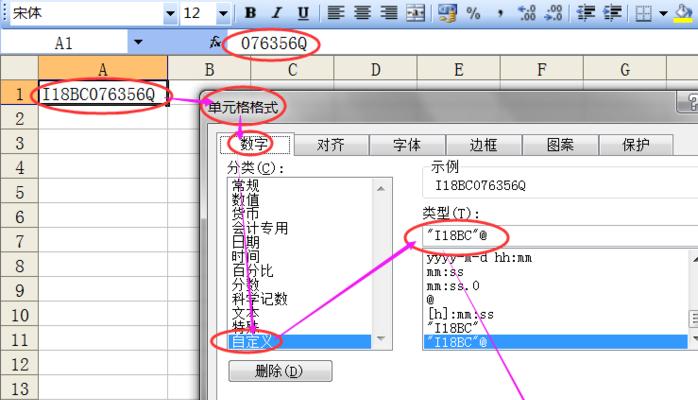
Task: Select row 13 header
Action: 19,389
